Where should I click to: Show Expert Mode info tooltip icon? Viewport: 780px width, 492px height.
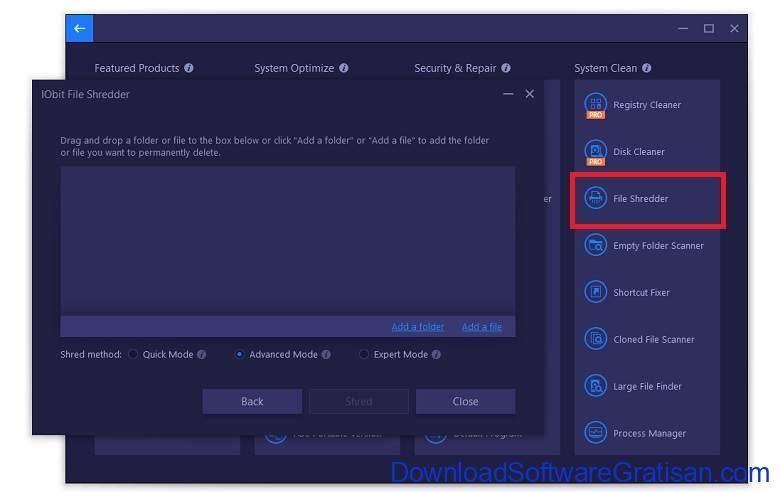point(436,354)
